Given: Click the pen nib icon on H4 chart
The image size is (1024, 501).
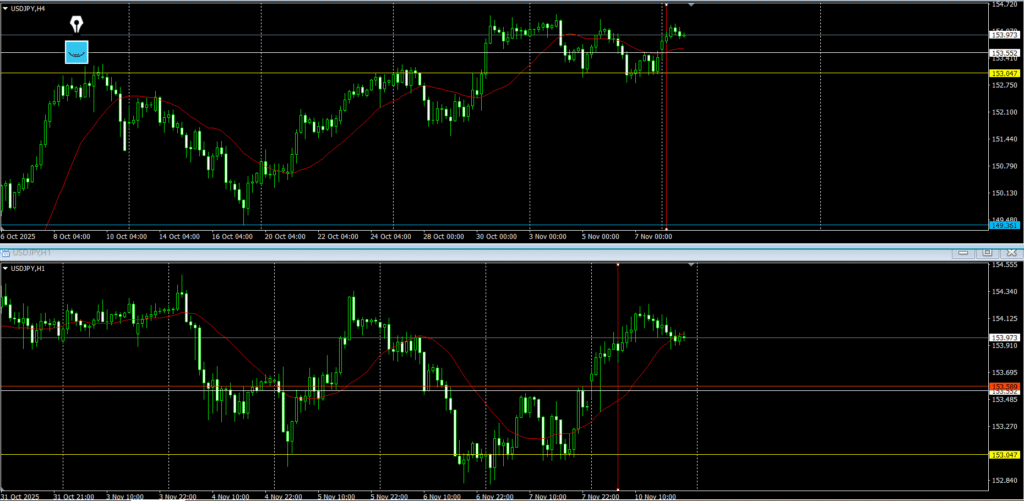Looking at the screenshot, I should pyautogui.click(x=77, y=23).
